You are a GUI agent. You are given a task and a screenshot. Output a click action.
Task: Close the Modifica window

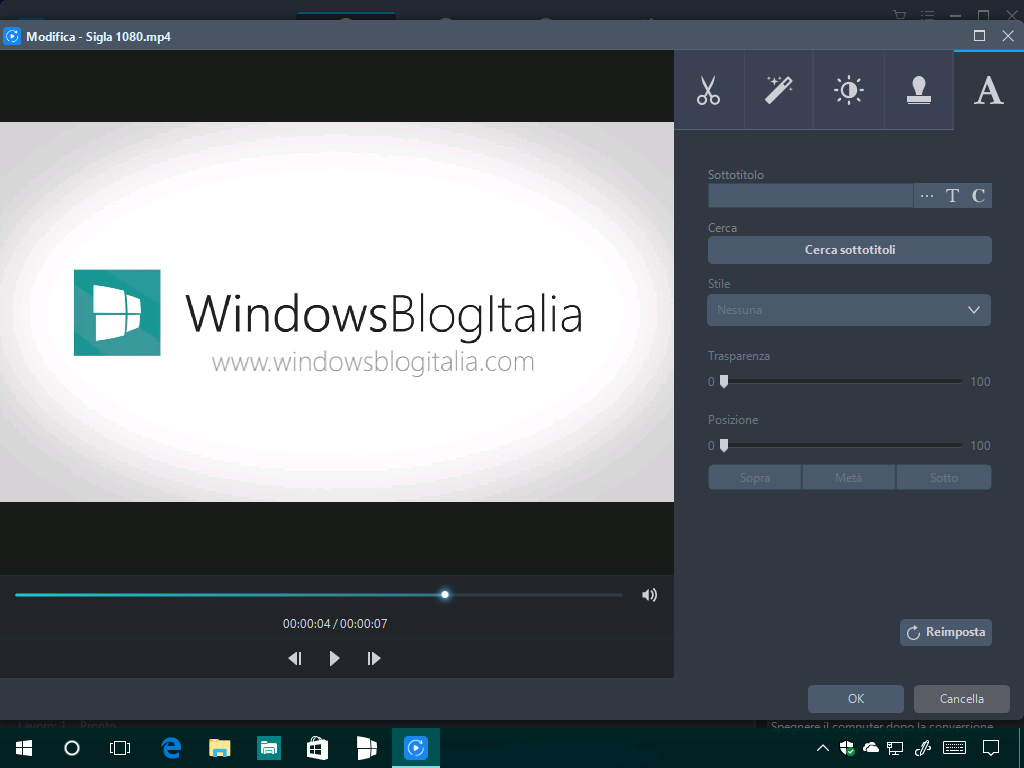tap(1008, 36)
